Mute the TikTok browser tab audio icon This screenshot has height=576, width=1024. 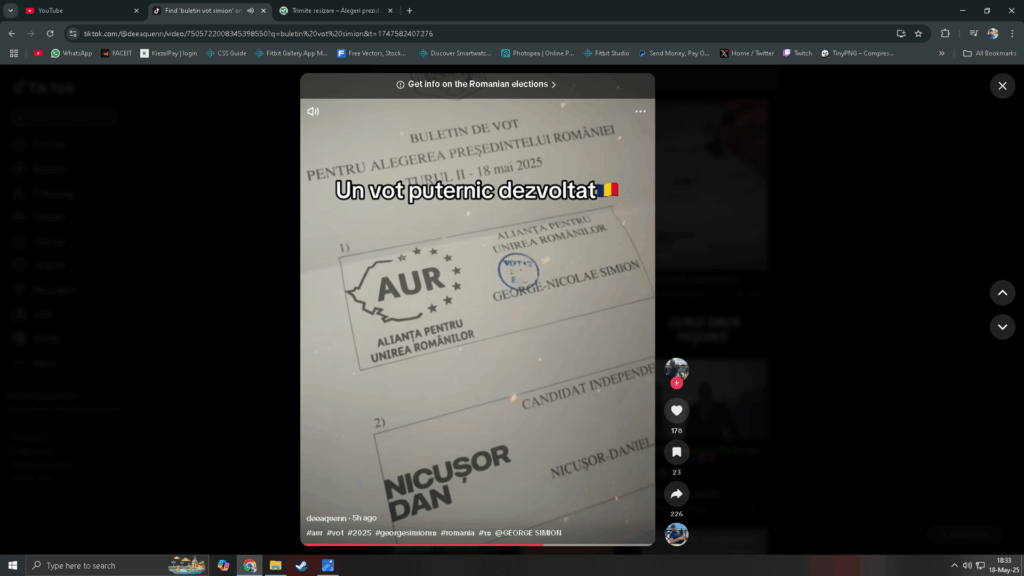click(x=251, y=10)
